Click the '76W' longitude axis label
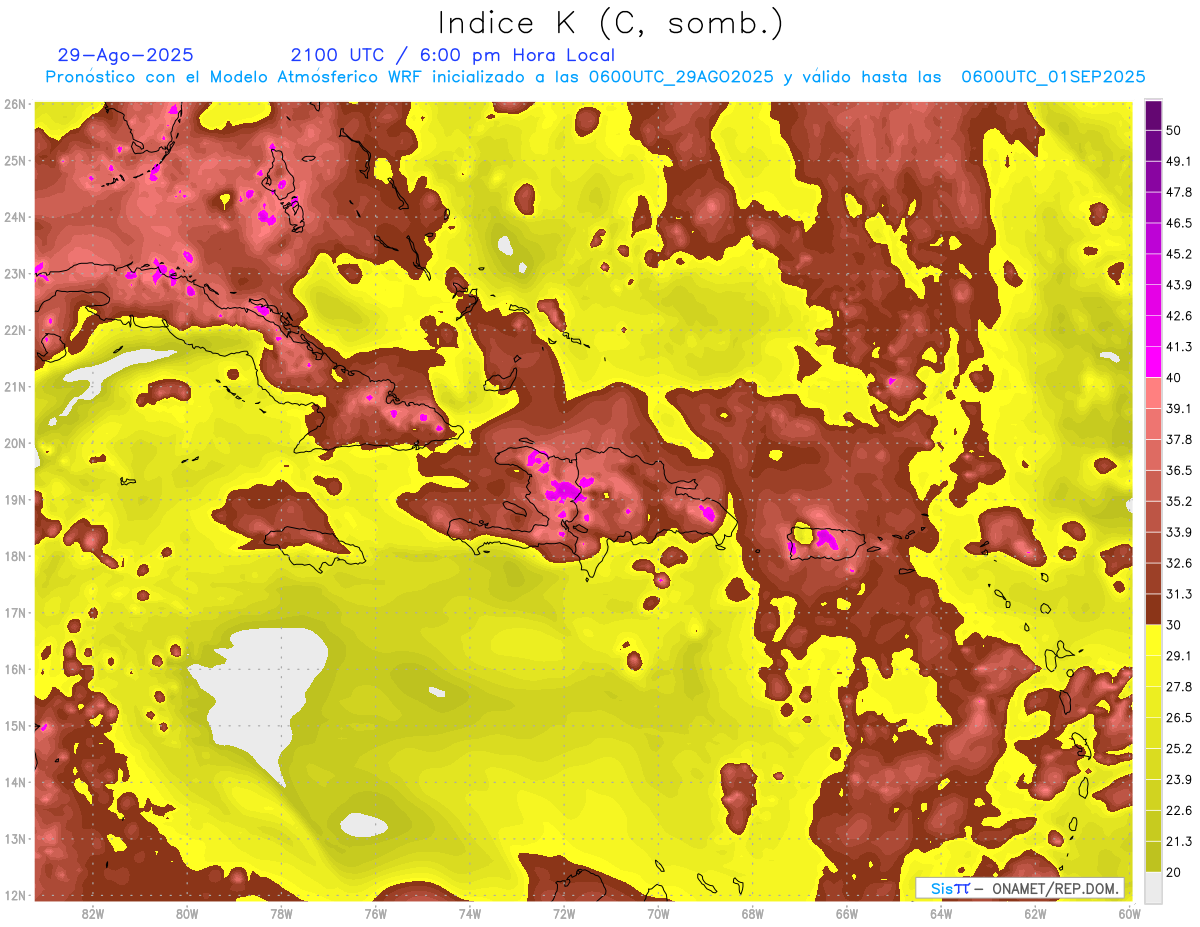 pyautogui.click(x=375, y=914)
